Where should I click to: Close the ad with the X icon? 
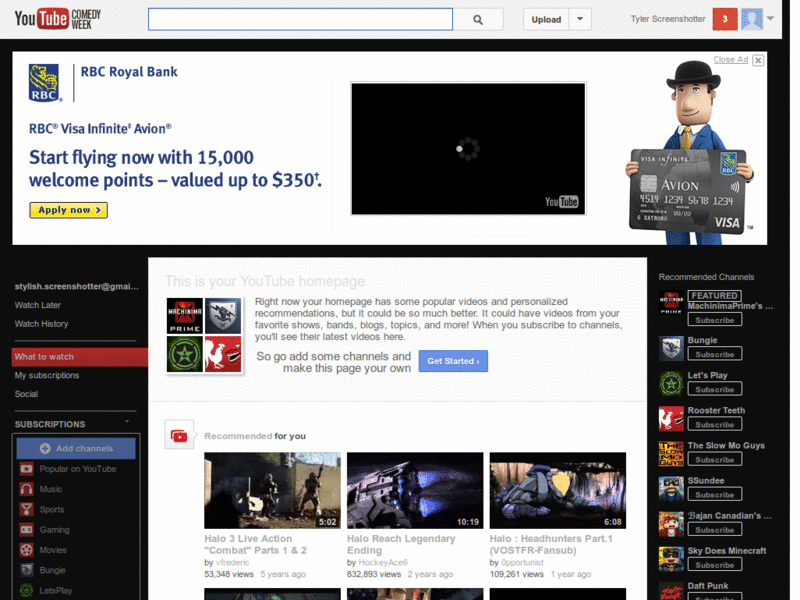(758, 60)
